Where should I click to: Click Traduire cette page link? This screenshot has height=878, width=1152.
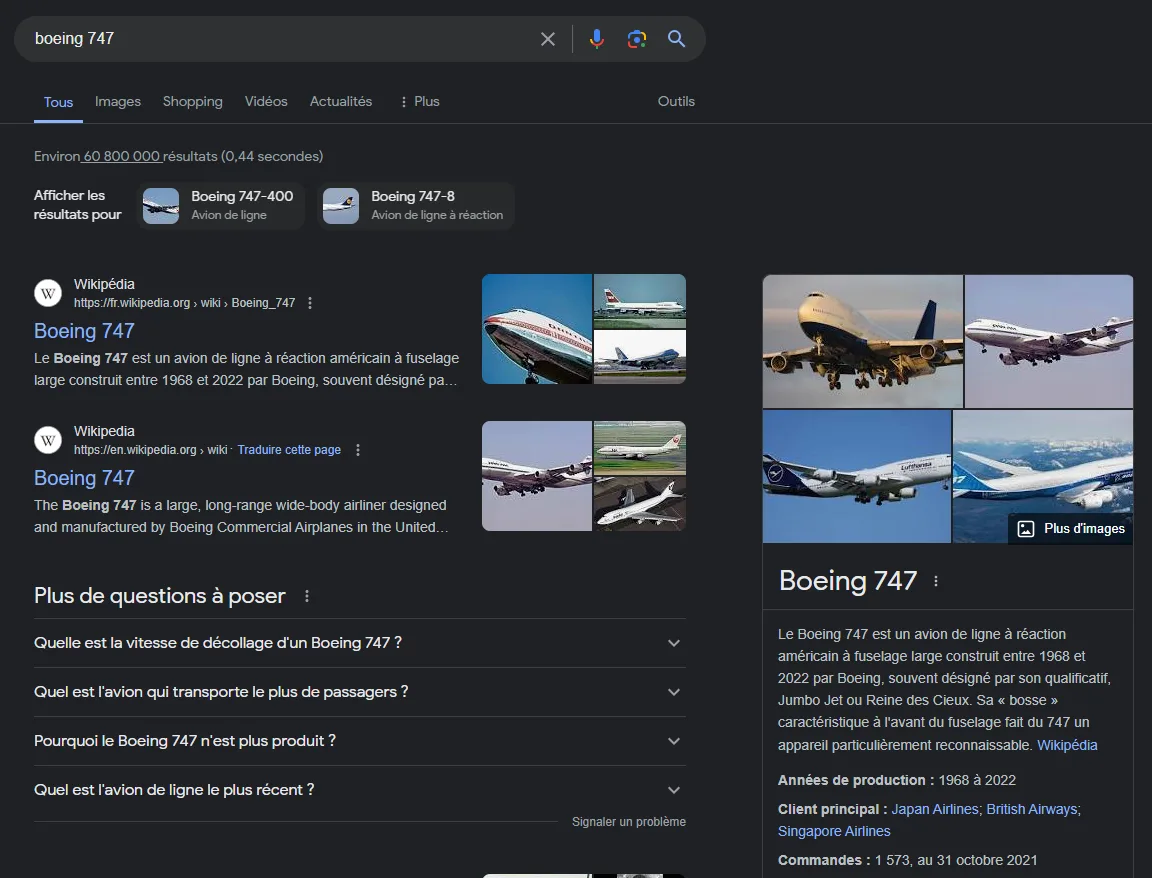click(x=289, y=450)
